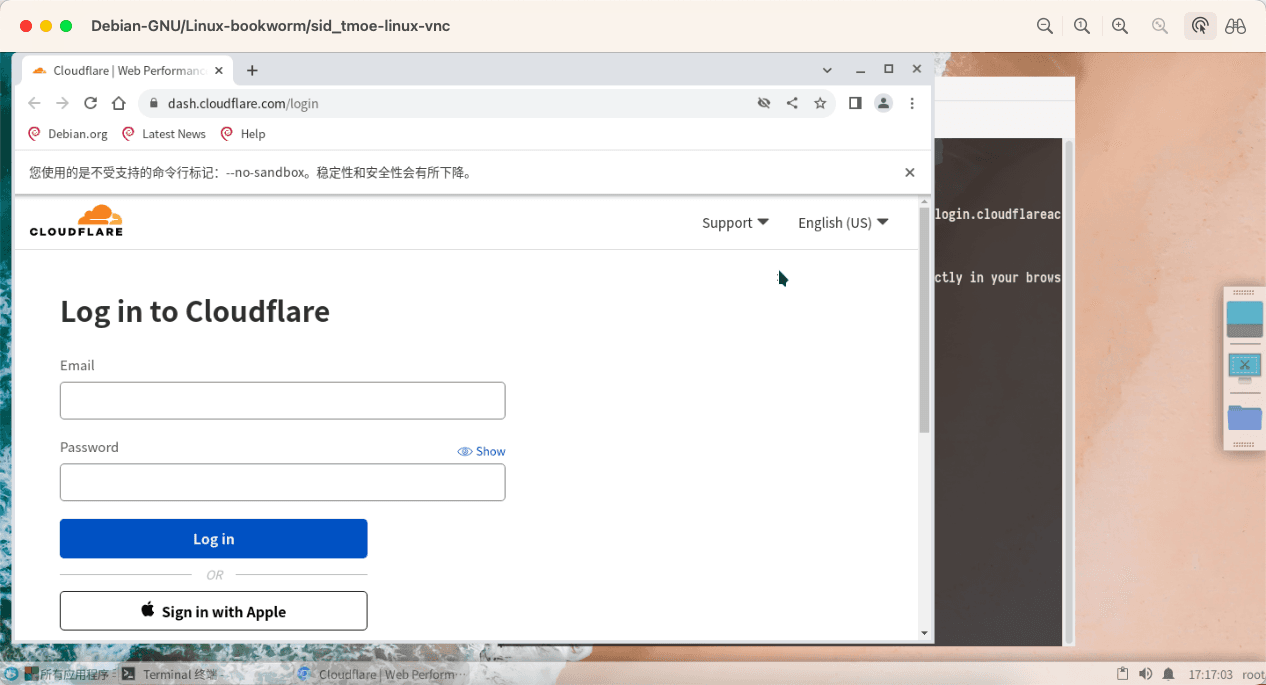Click the blue Log in button
Screen dimensions: 1266x685
213,539
